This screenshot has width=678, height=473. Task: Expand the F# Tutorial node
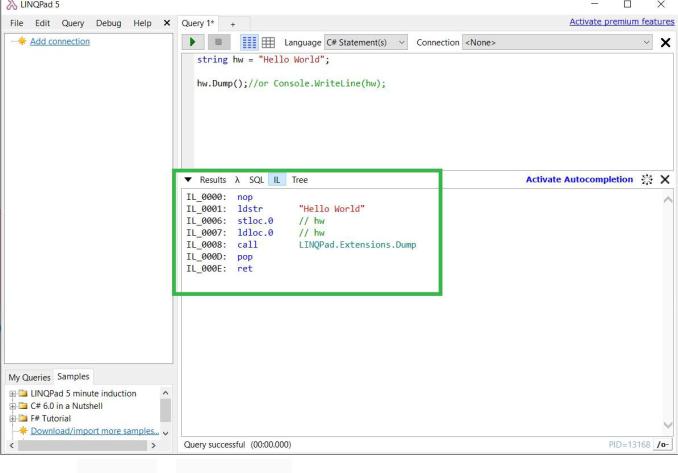tap(13, 419)
